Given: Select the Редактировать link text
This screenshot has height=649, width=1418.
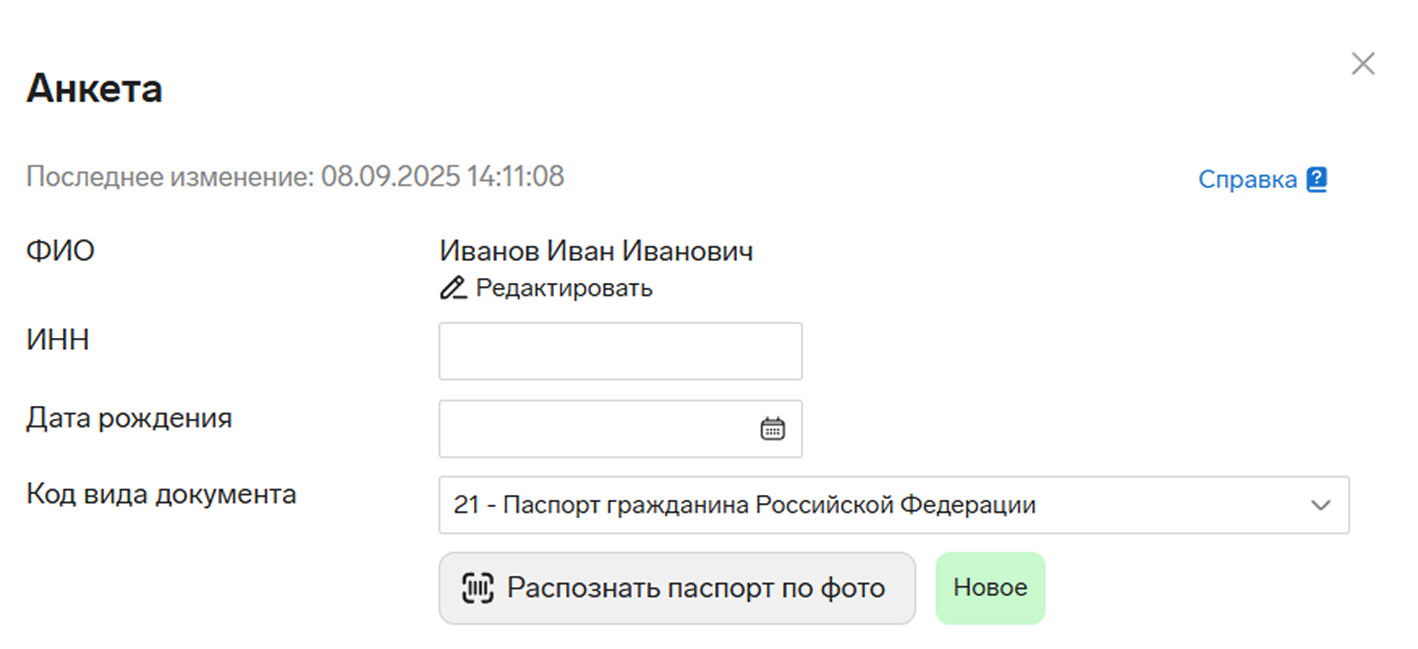Looking at the screenshot, I should pyautogui.click(x=564, y=288).
